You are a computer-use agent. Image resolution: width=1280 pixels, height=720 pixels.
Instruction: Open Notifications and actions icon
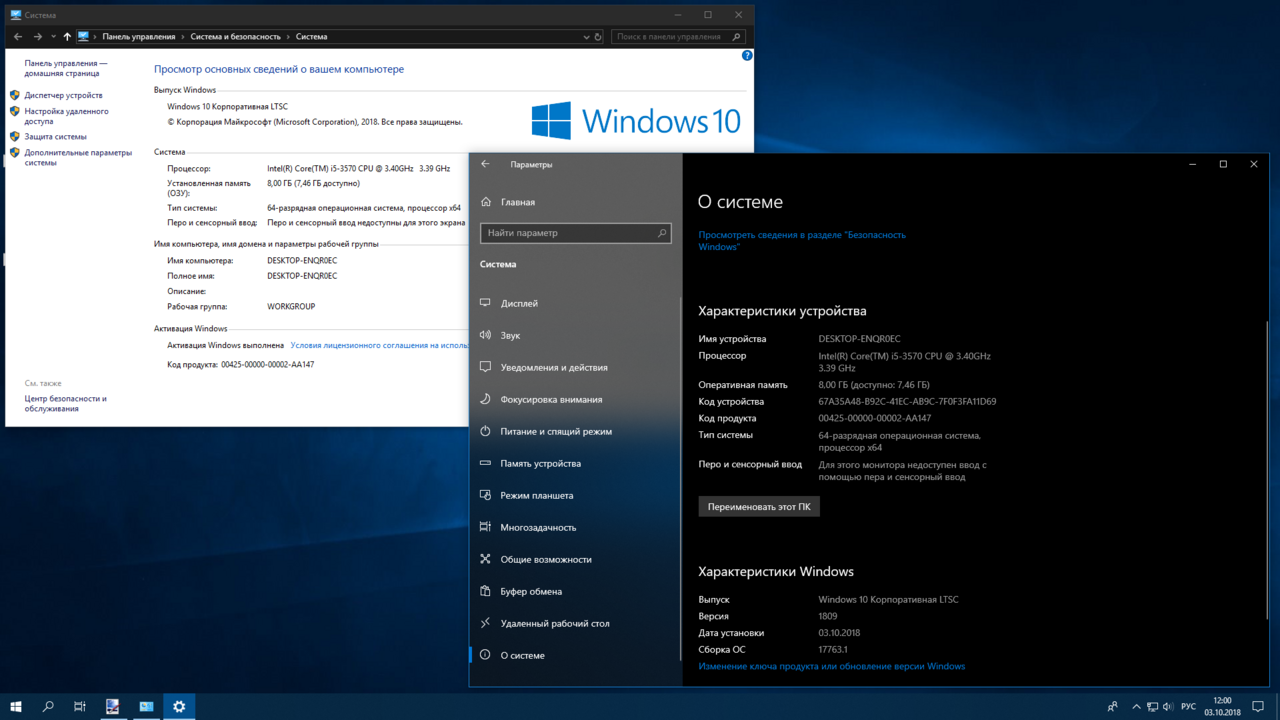click(x=485, y=367)
